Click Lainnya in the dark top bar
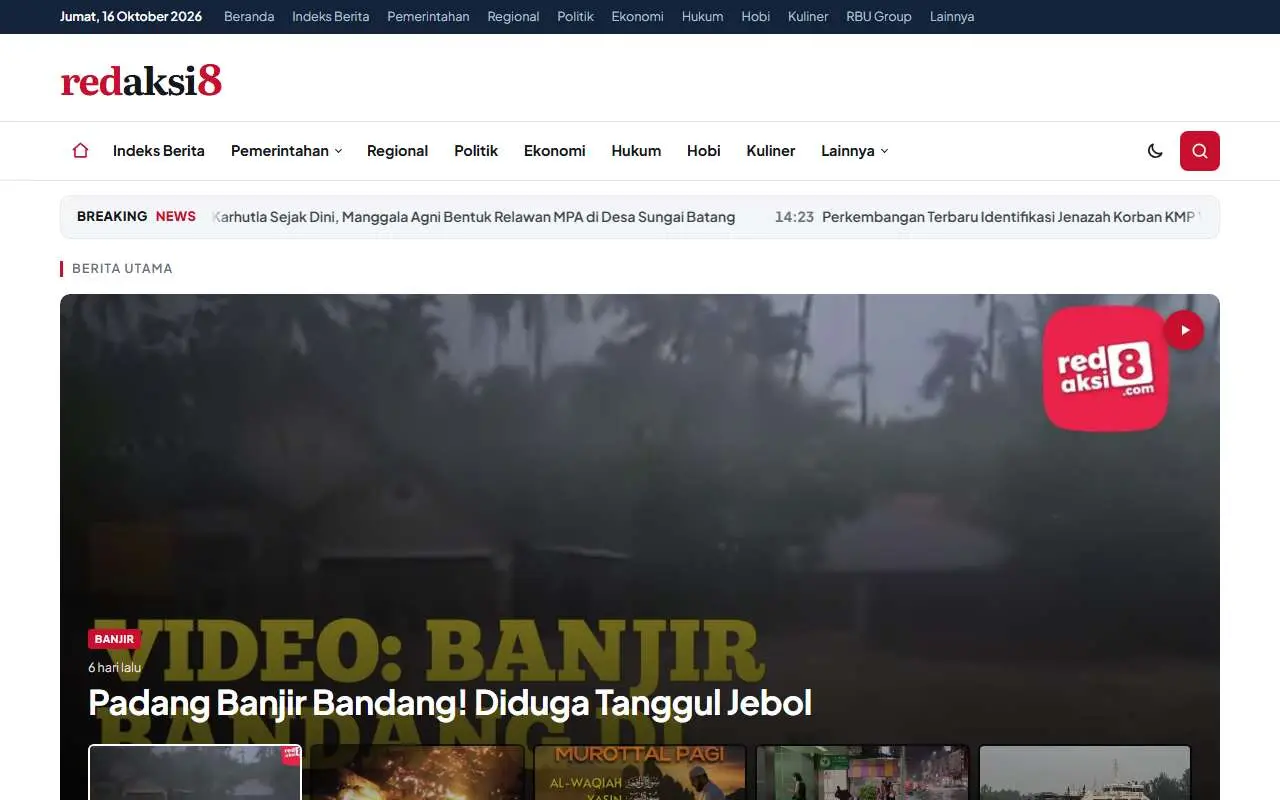 point(952,17)
